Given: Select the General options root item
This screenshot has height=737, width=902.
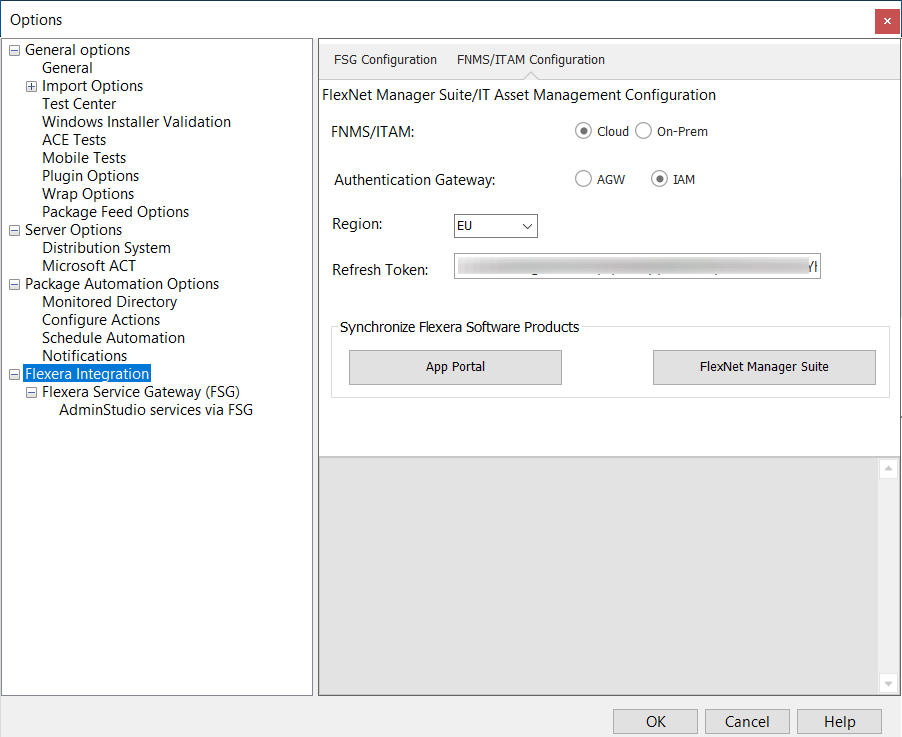Looking at the screenshot, I should pos(77,50).
